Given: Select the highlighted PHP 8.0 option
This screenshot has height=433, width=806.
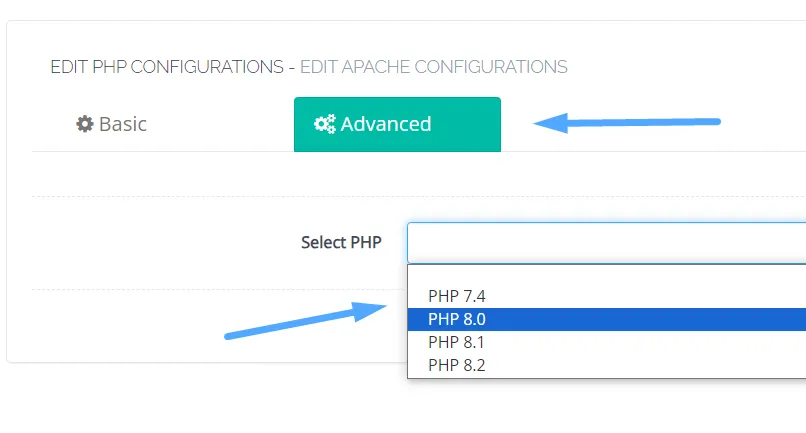Looking at the screenshot, I should [x=457, y=319].
